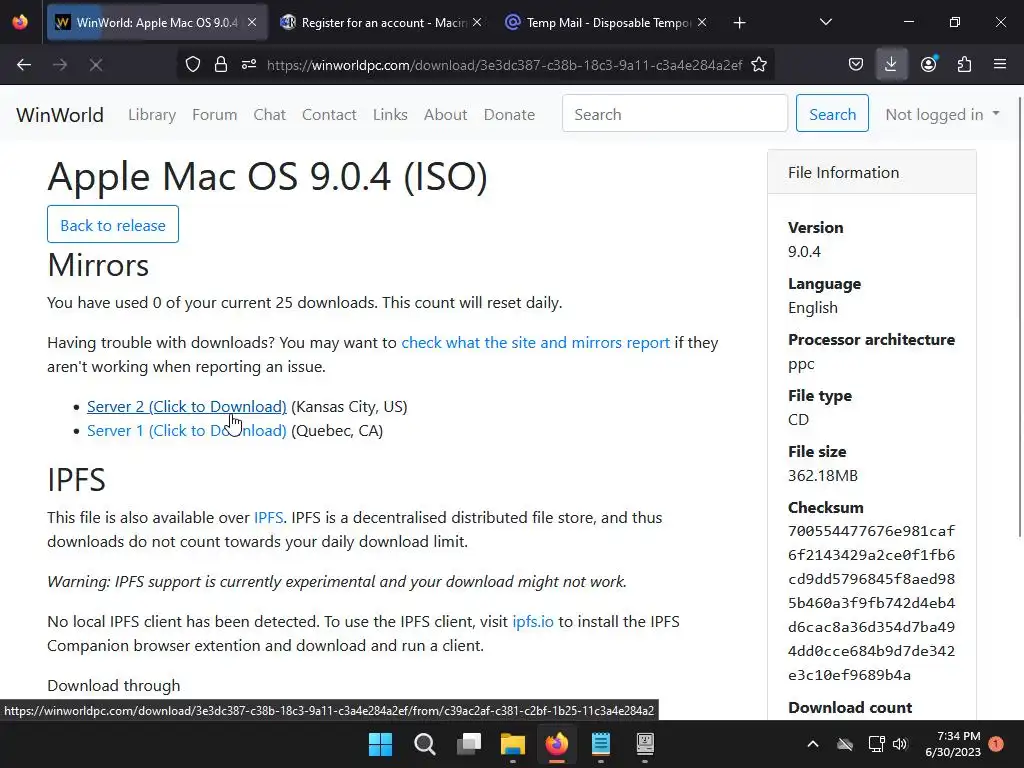Image resolution: width=1024 pixels, height=768 pixels.
Task: Click the Back to release button
Action: click(113, 225)
